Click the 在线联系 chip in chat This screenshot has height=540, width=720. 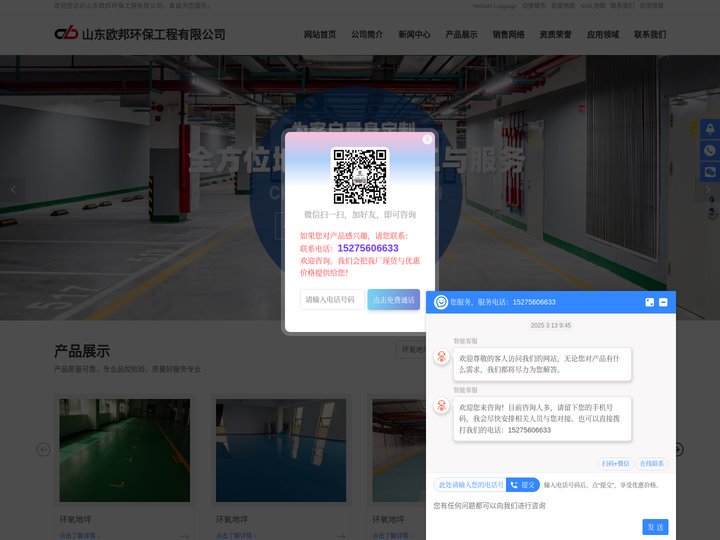coord(652,463)
